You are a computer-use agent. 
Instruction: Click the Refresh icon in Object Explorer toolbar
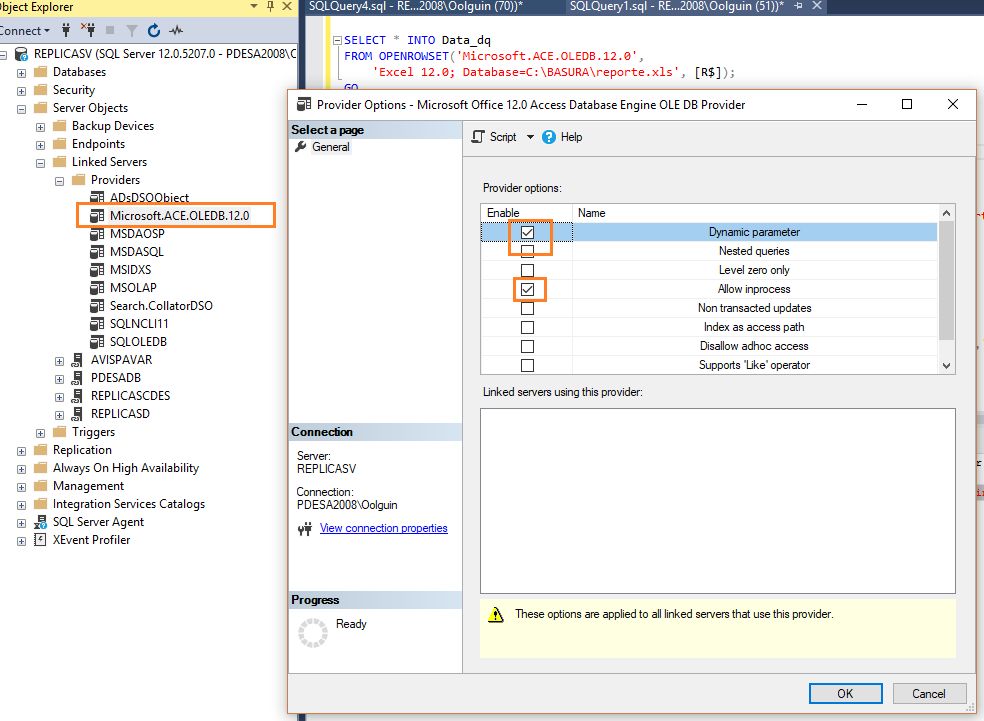(x=153, y=32)
